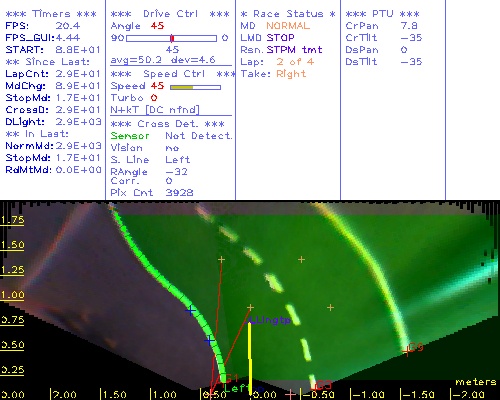Click the upper blue cross on green line

pos(191,311)
